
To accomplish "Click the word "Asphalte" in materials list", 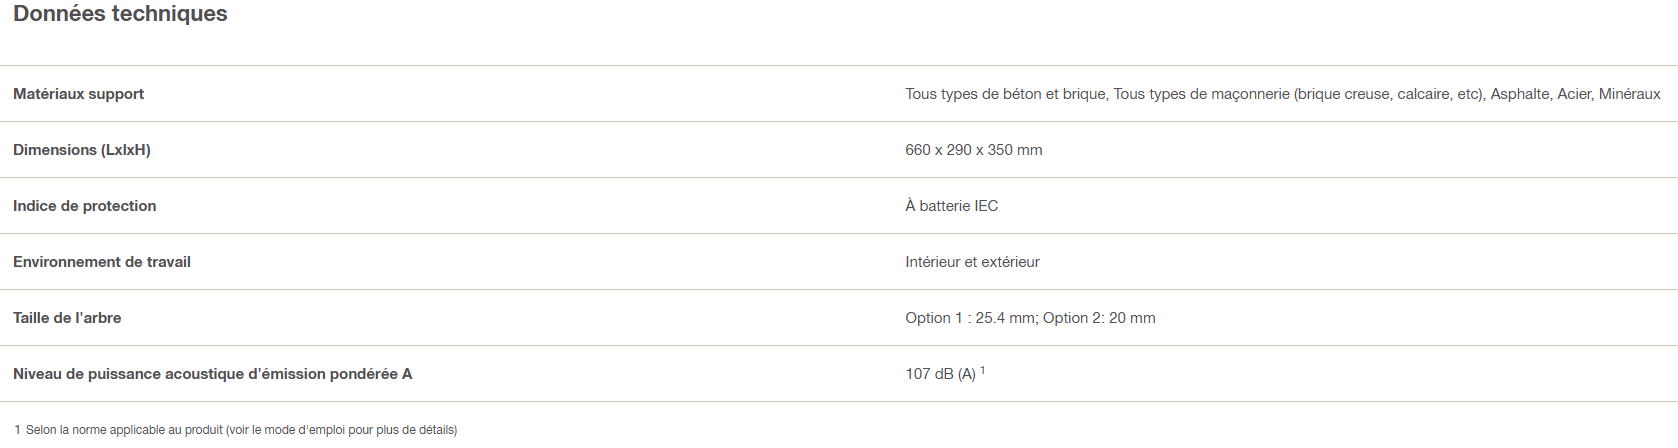I will 1519,94.
